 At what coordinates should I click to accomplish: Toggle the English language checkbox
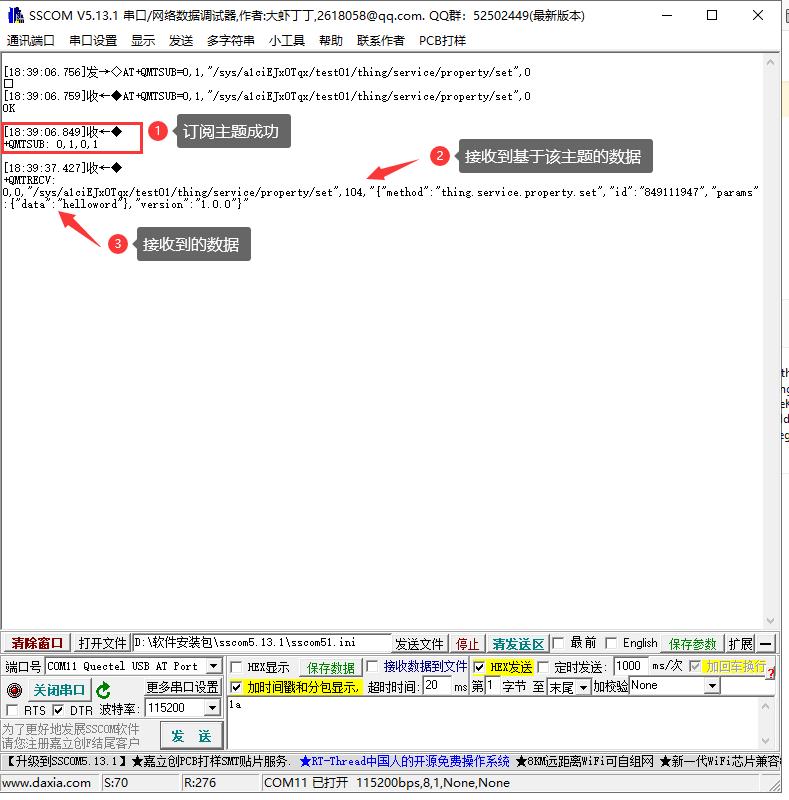[611, 643]
